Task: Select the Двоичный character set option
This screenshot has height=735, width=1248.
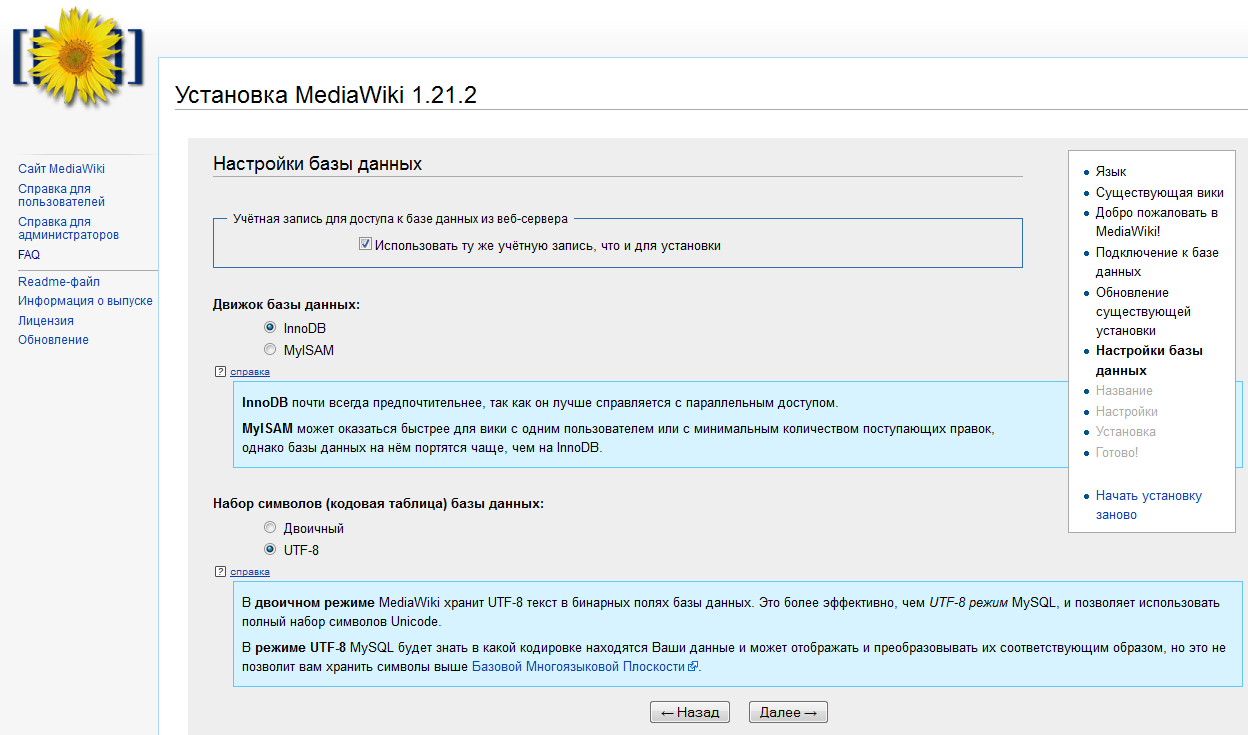Action: click(270, 527)
